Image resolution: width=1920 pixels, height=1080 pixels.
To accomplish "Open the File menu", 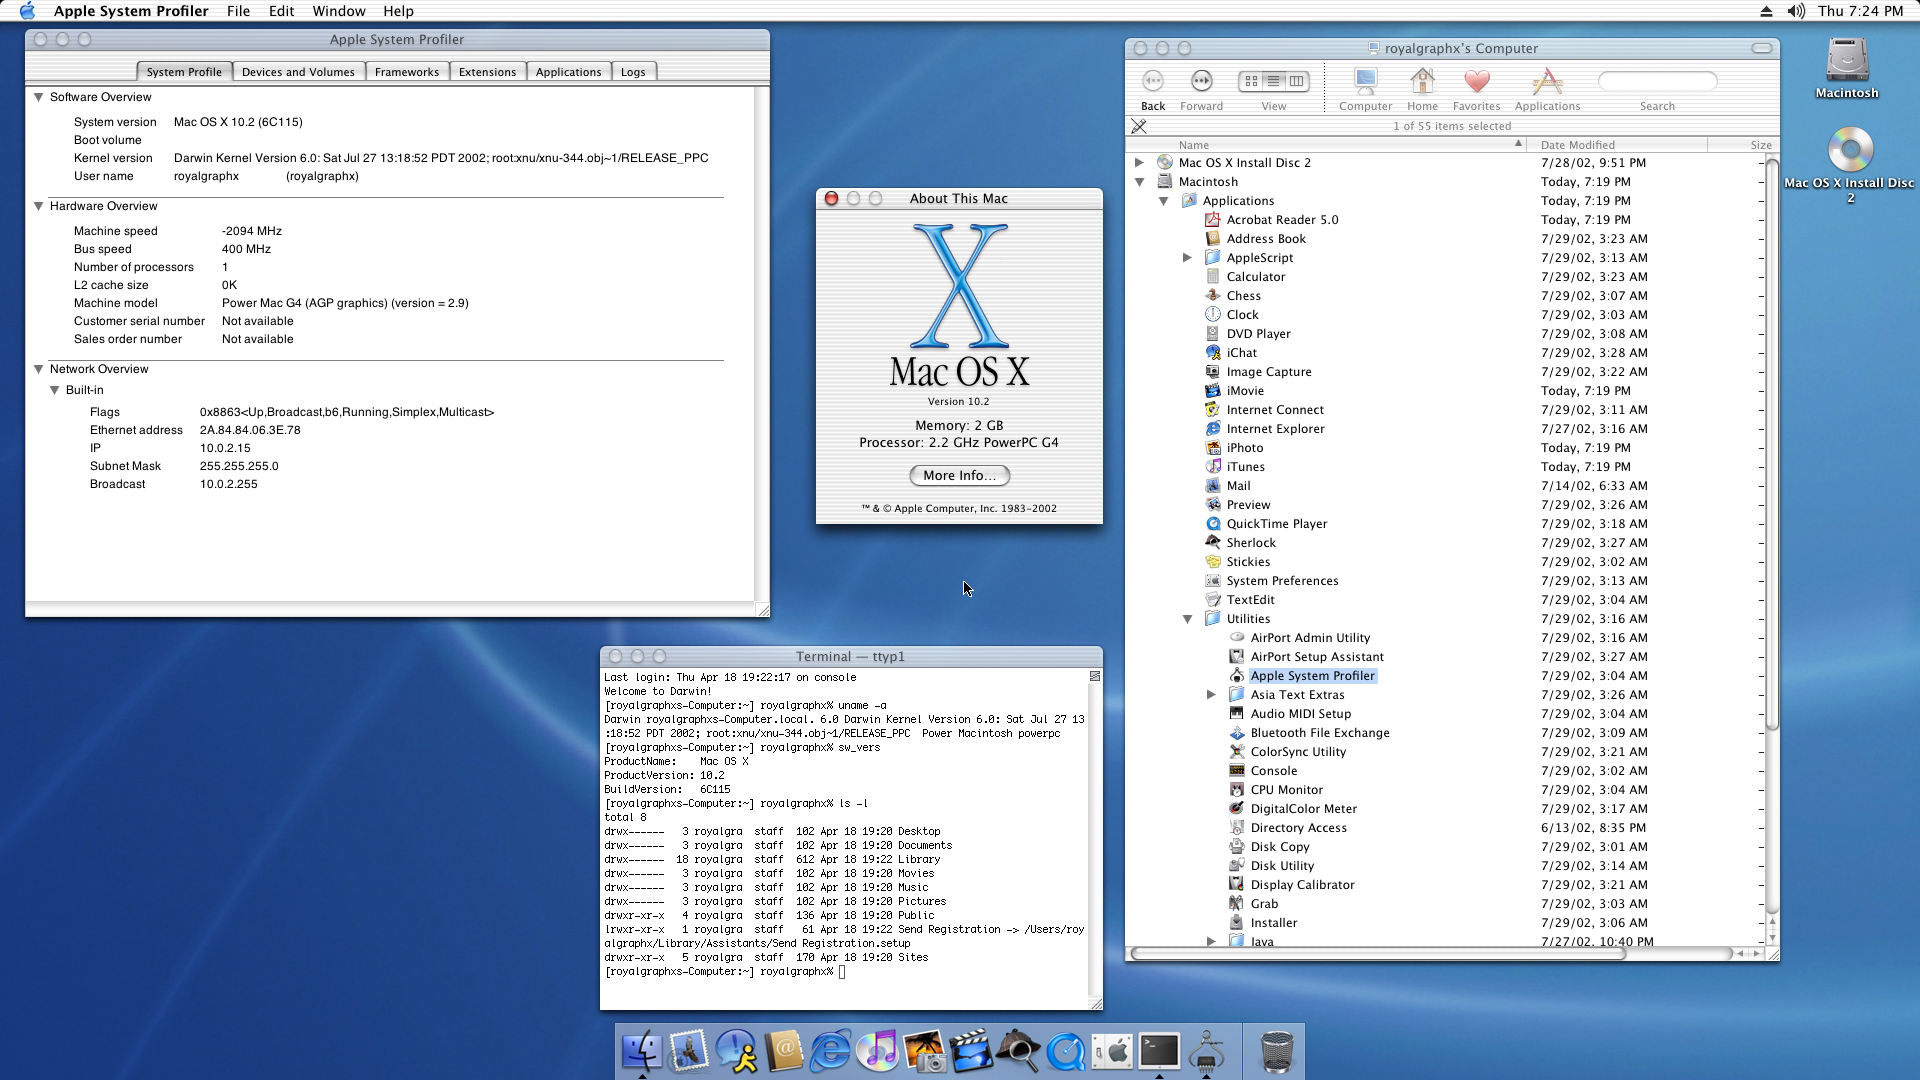I will [x=238, y=11].
